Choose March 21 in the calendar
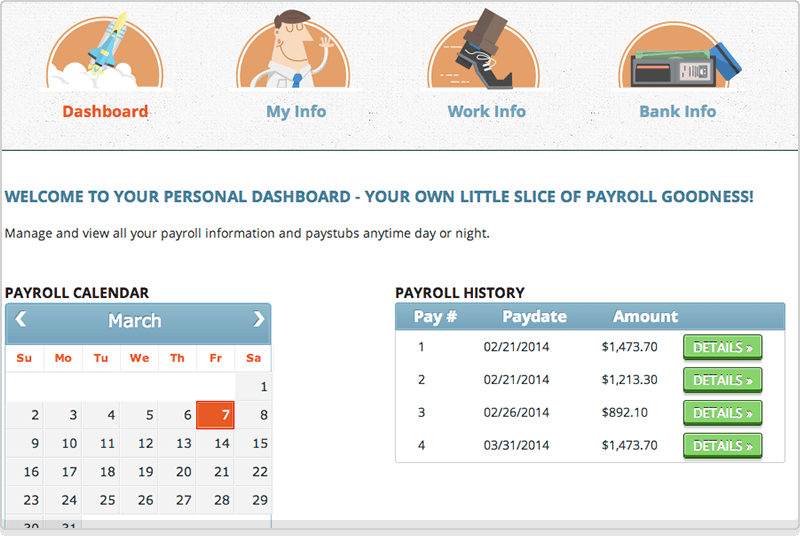This screenshot has width=800, height=536. [x=215, y=472]
